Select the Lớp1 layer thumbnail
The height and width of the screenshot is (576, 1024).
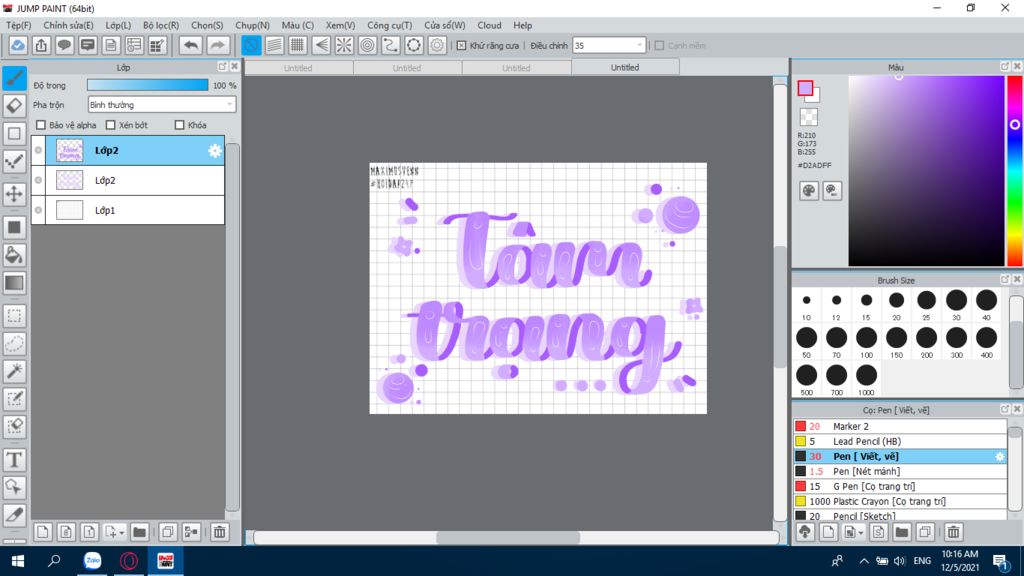coord(69,210)
